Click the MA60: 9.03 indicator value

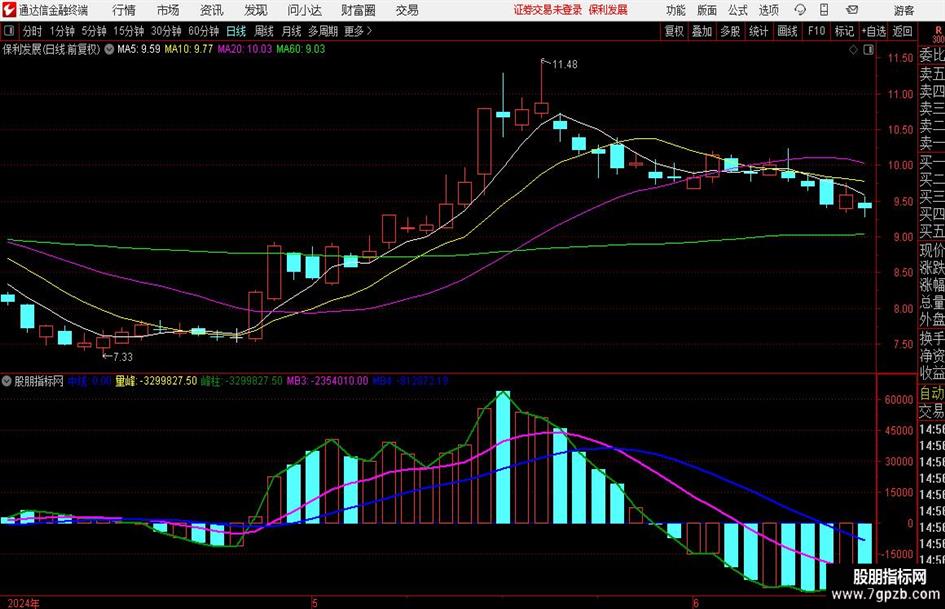301,49
